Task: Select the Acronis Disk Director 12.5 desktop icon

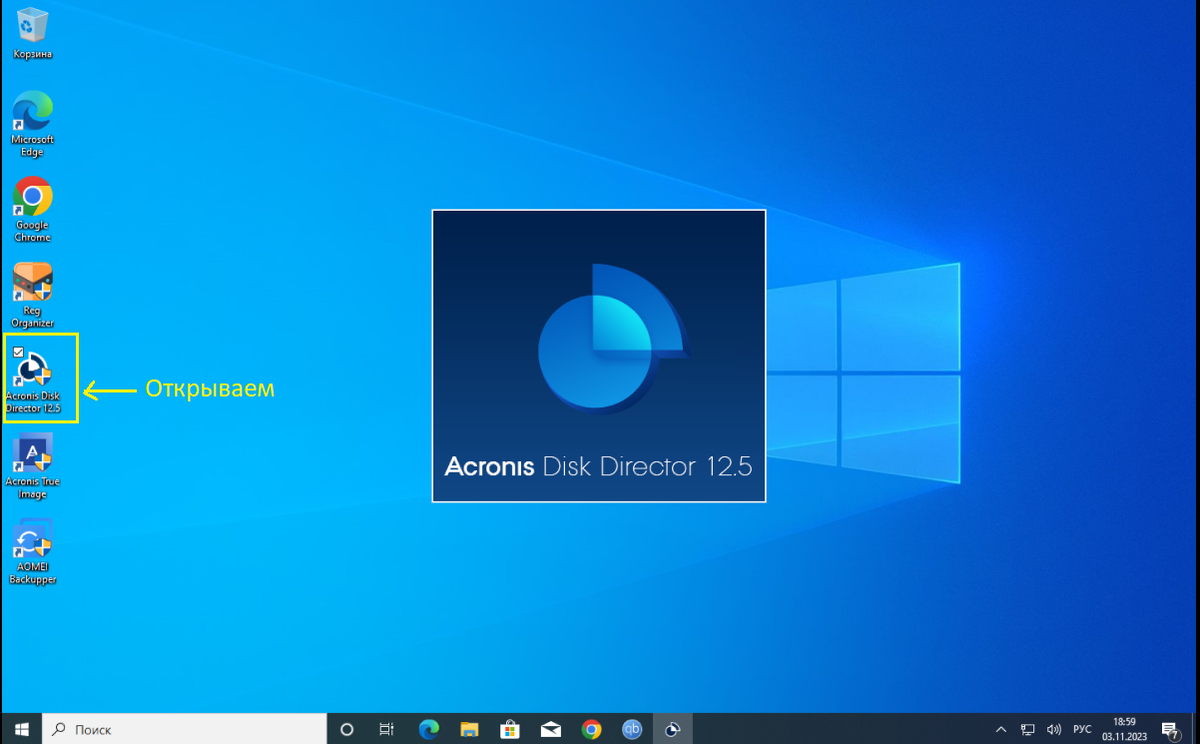Action: click(32, 380)
